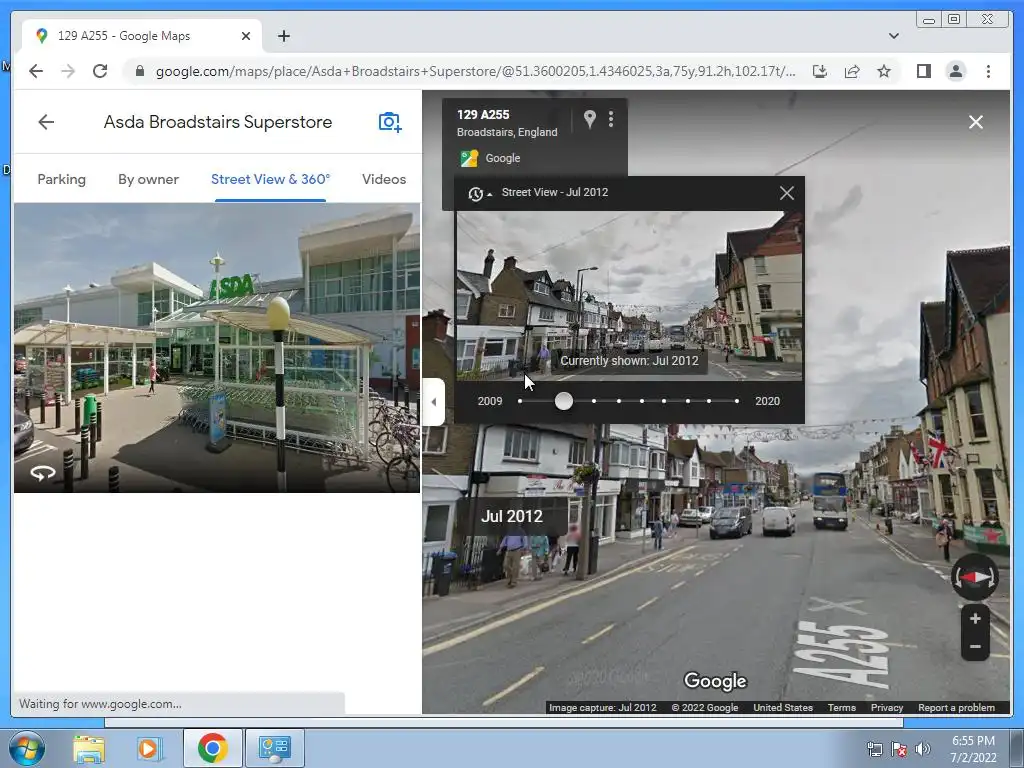Add a photo with the camera icon
The width and height of the screenshot is (1024, 768).
point(390,122)
